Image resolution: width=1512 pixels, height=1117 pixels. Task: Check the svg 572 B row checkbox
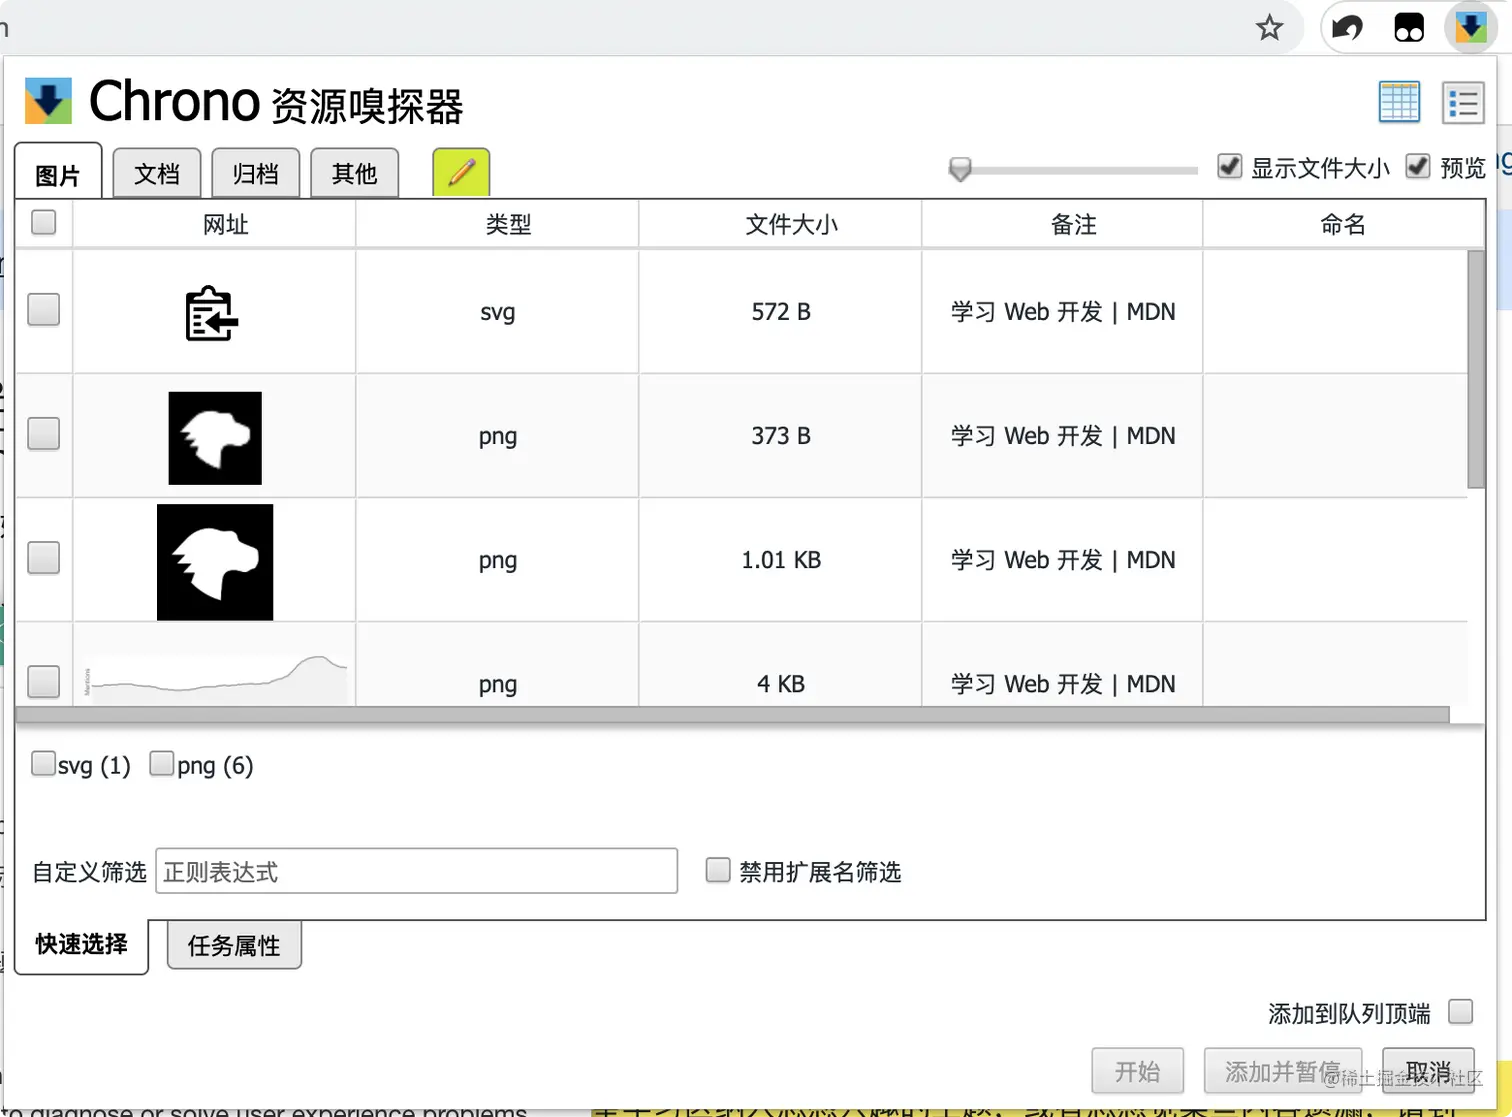pyautogui.click(x=44, y=310)
